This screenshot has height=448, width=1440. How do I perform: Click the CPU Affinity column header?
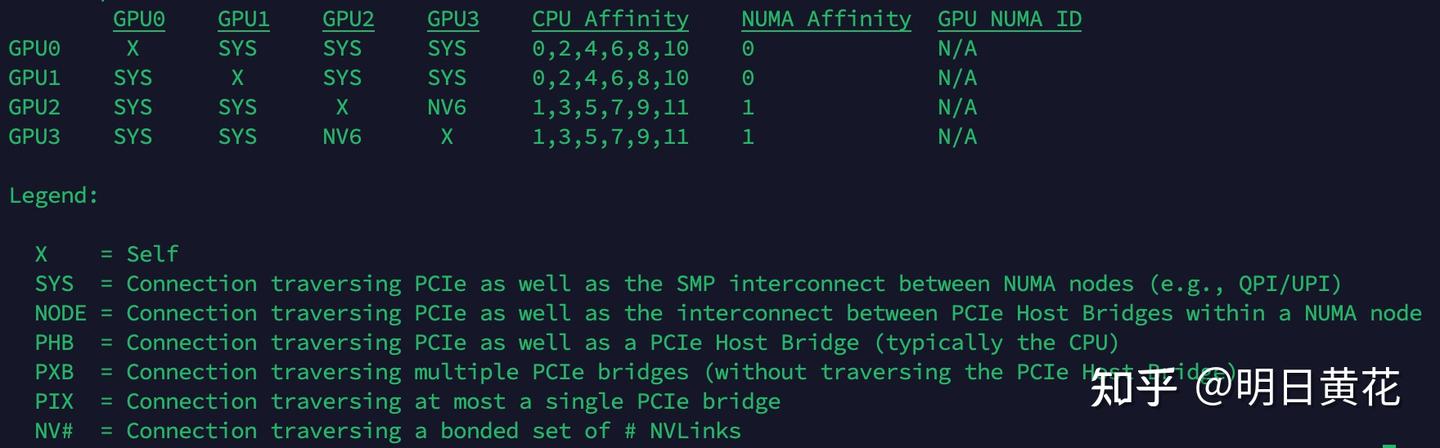pos(610,19)
